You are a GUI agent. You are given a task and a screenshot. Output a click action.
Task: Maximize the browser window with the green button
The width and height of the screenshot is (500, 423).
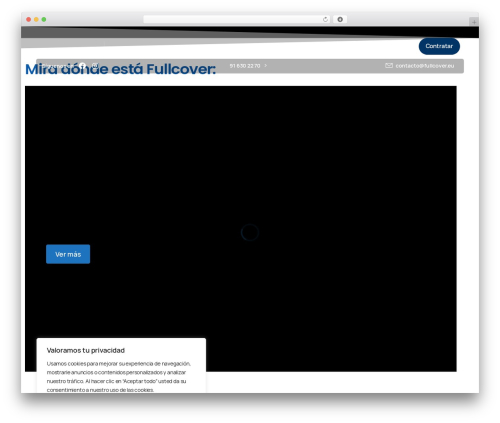pyautogui.click(x=44, y=19)
